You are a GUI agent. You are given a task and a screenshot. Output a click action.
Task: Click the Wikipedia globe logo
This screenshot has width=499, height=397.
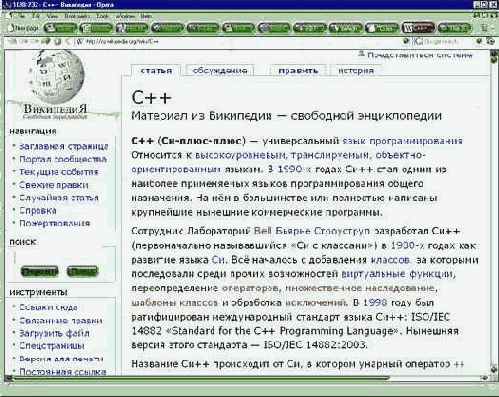pyautogui.click(x=56, y=78)
